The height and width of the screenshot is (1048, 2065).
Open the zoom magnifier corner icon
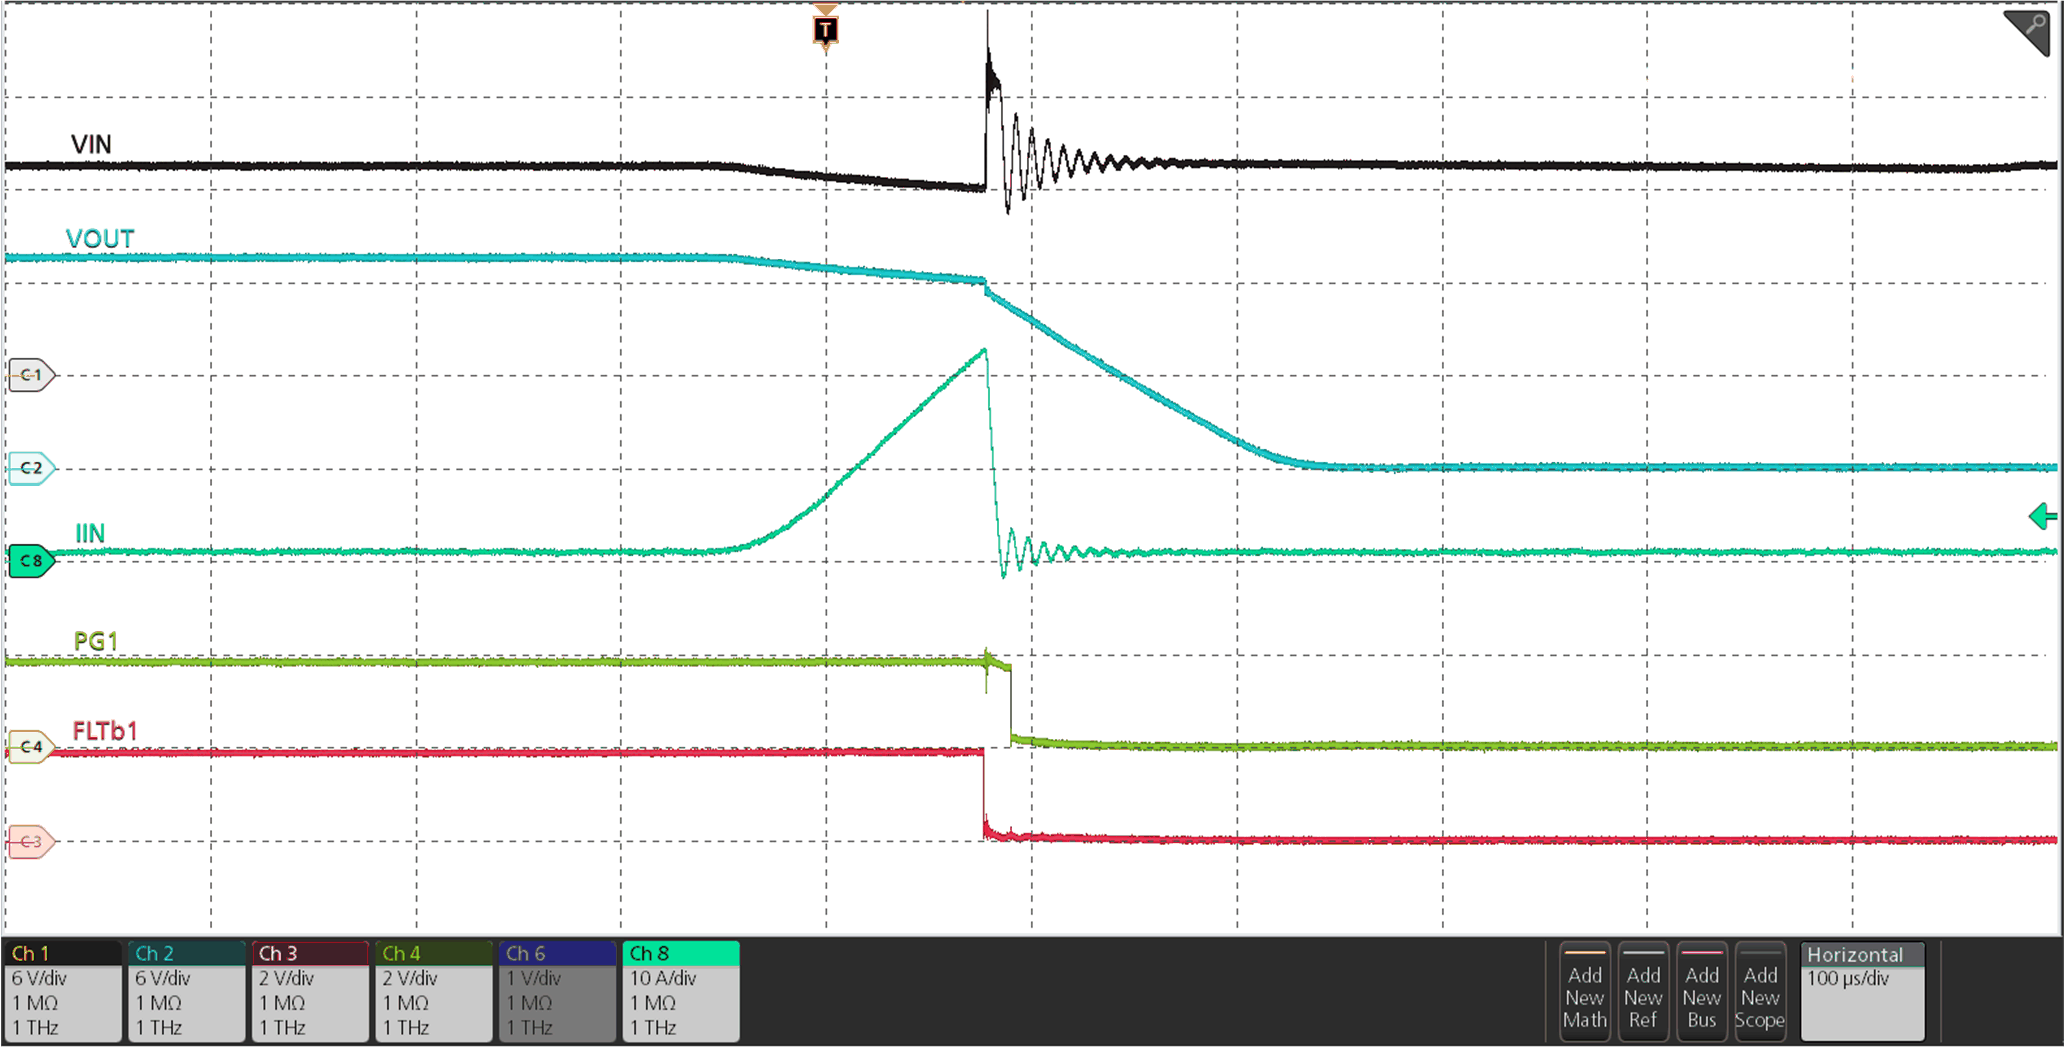tap(2031, 30)
